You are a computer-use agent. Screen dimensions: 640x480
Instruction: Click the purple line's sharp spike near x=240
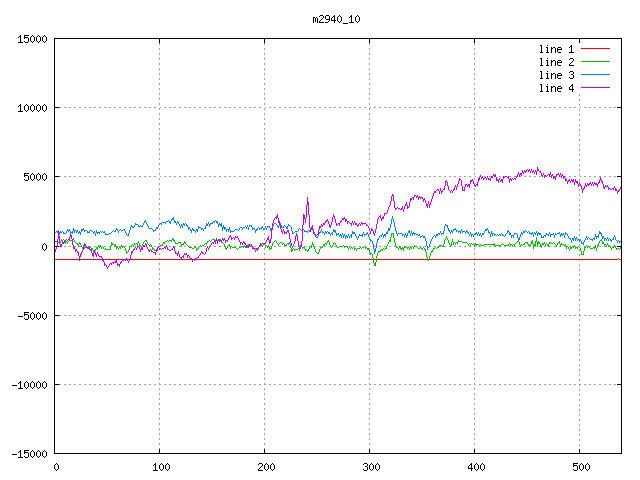coord(307,199)
